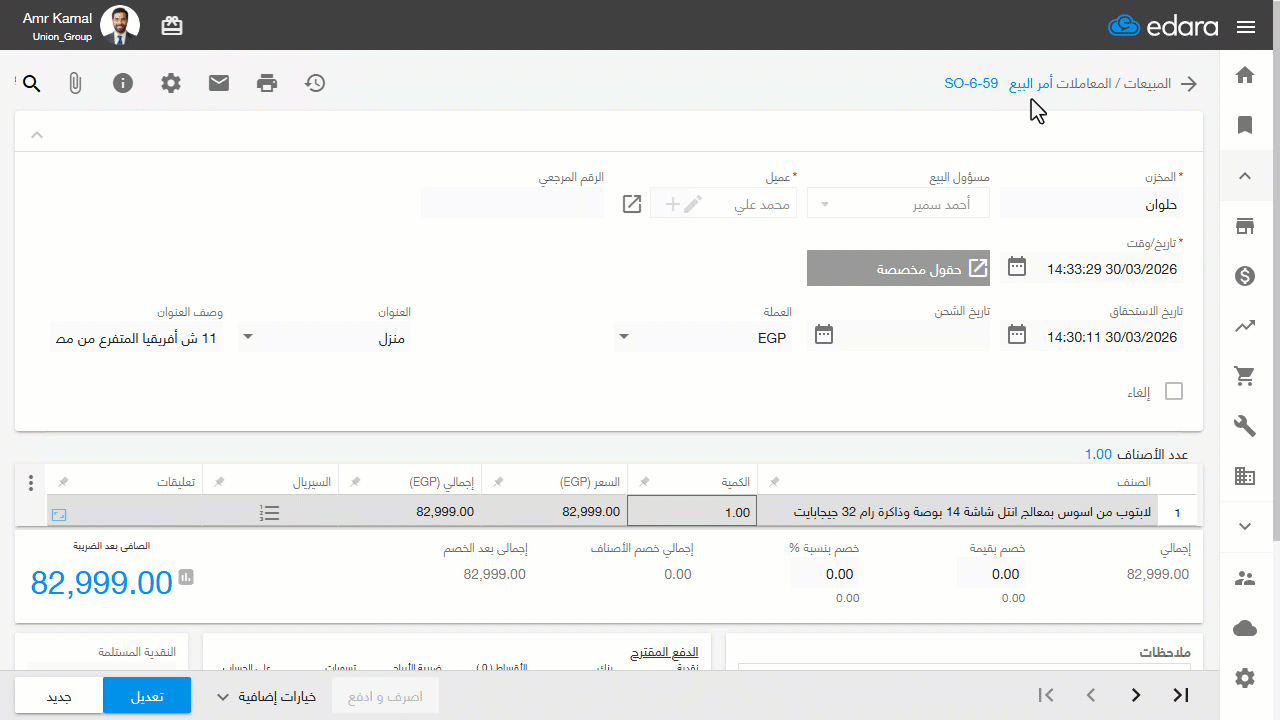The image size is (1280, 720).
Task: Go back using the arrow icon
Action: [x=1189, y=84]
